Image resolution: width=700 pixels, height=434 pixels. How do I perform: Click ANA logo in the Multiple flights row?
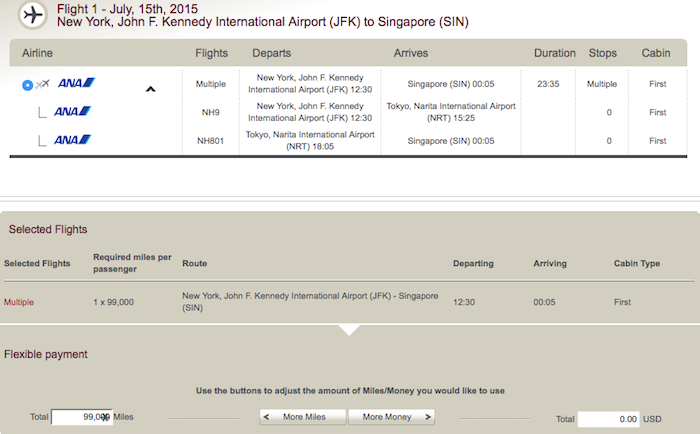click(x=77, y=83)
